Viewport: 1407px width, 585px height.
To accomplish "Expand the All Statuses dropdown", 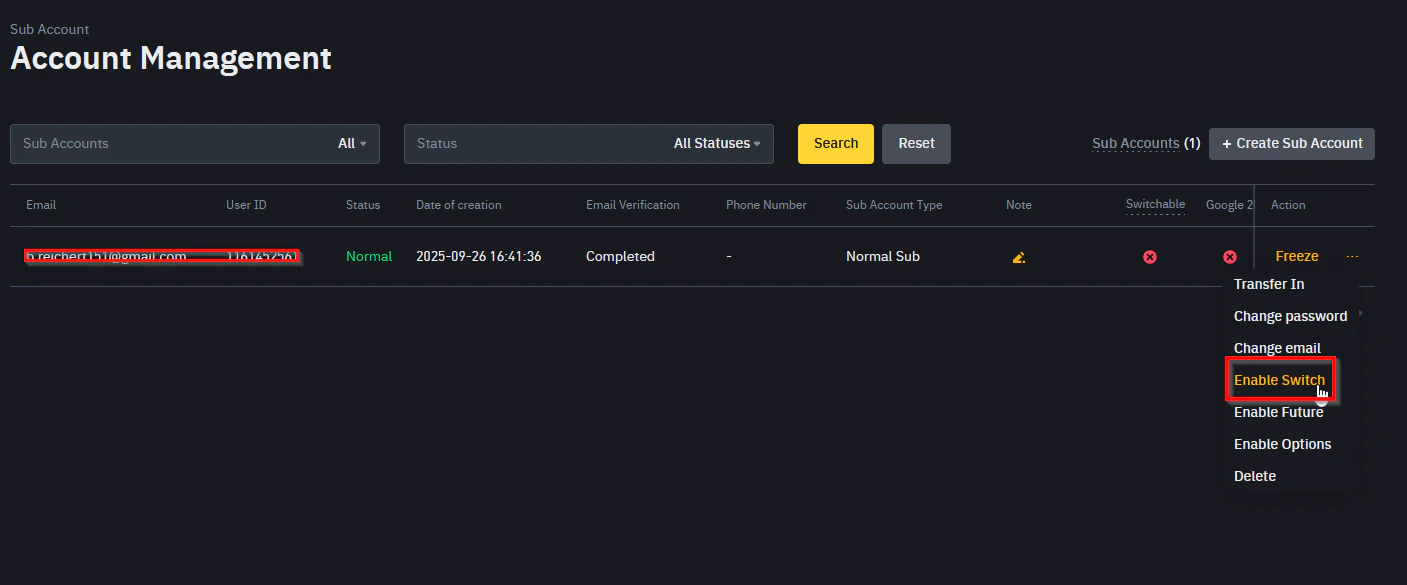I will point(716,143).
